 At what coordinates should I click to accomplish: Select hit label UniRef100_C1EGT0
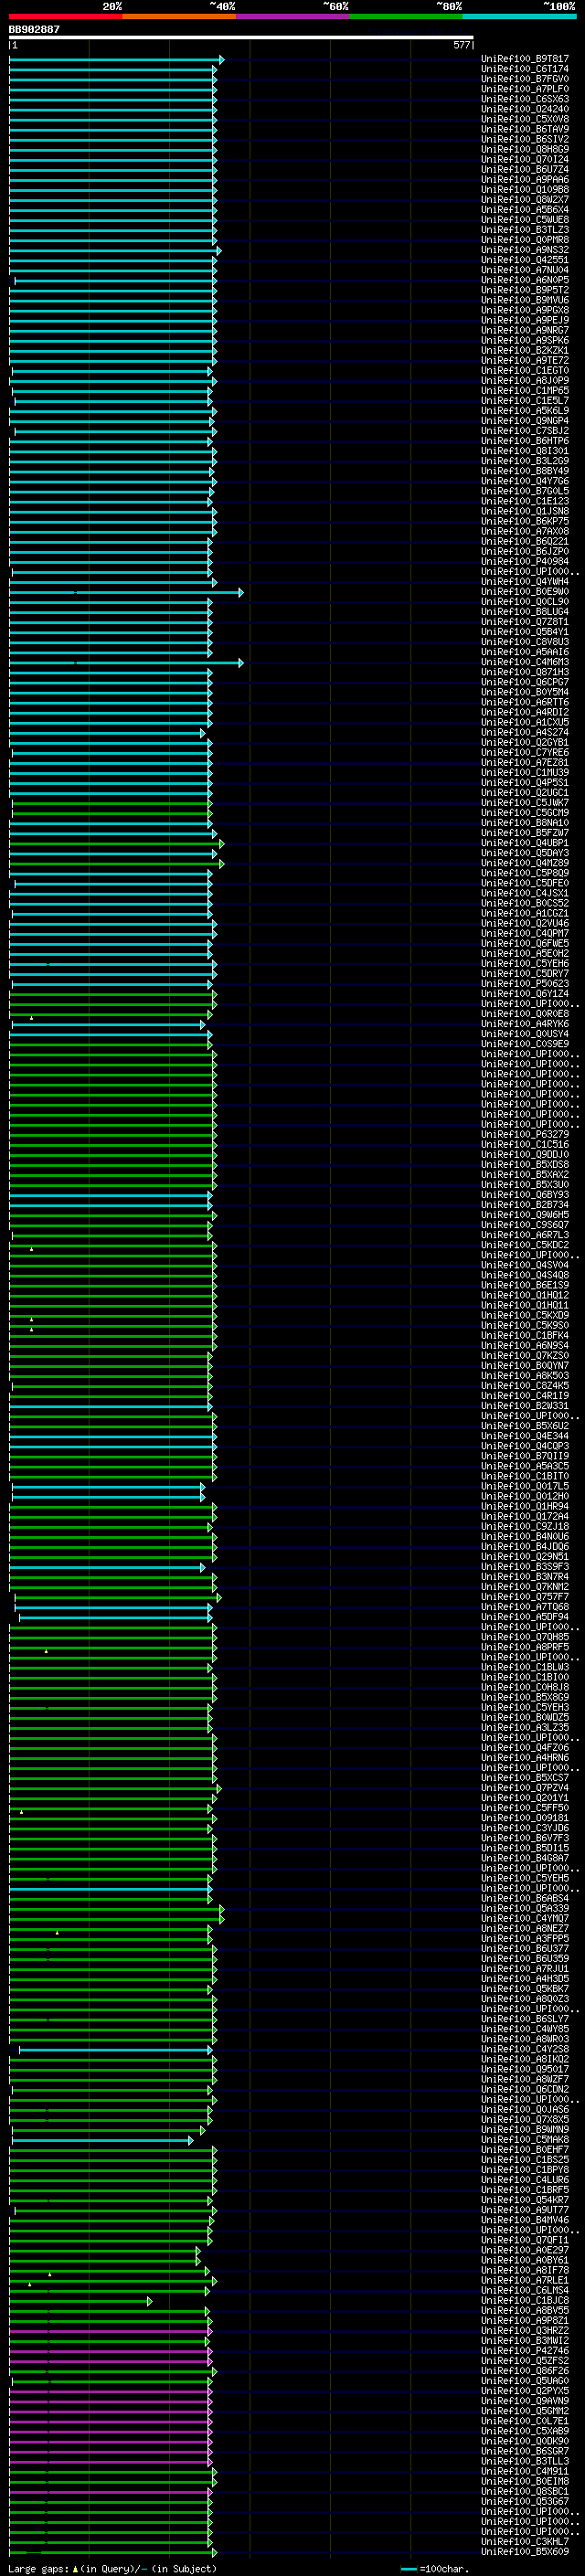[525, 370]
